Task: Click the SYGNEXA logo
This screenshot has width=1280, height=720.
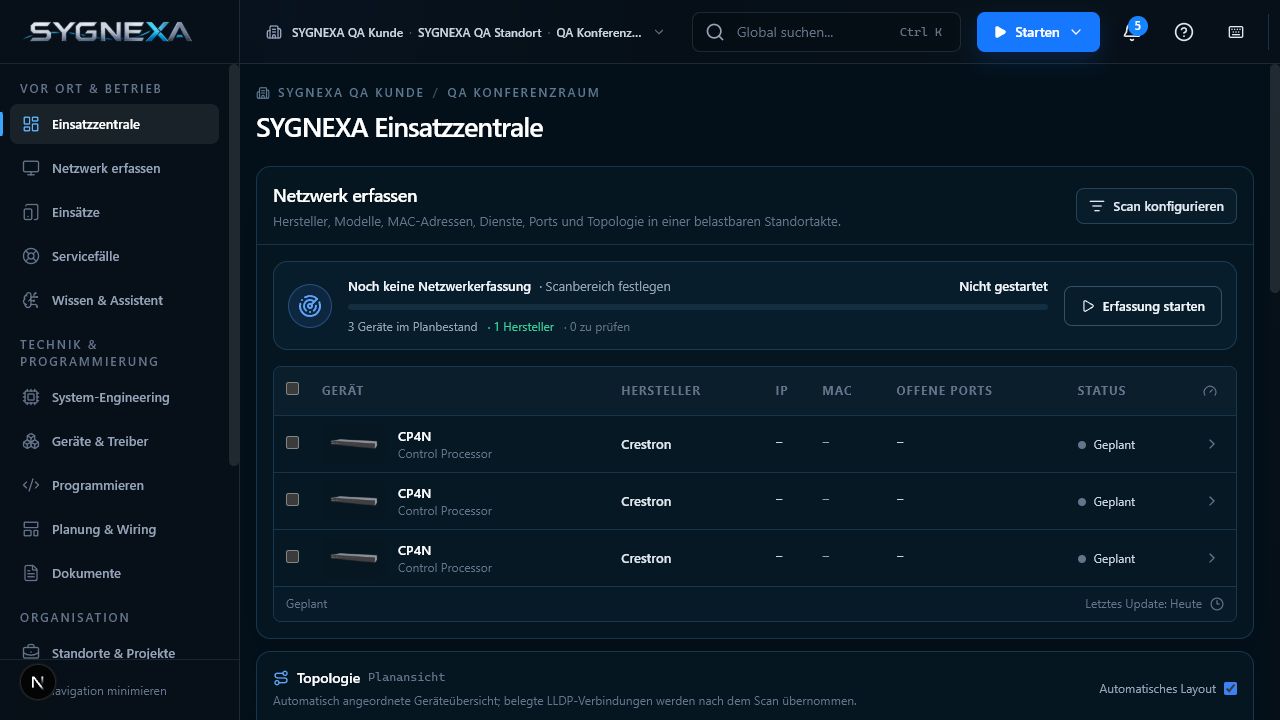Action: [108, 32]
